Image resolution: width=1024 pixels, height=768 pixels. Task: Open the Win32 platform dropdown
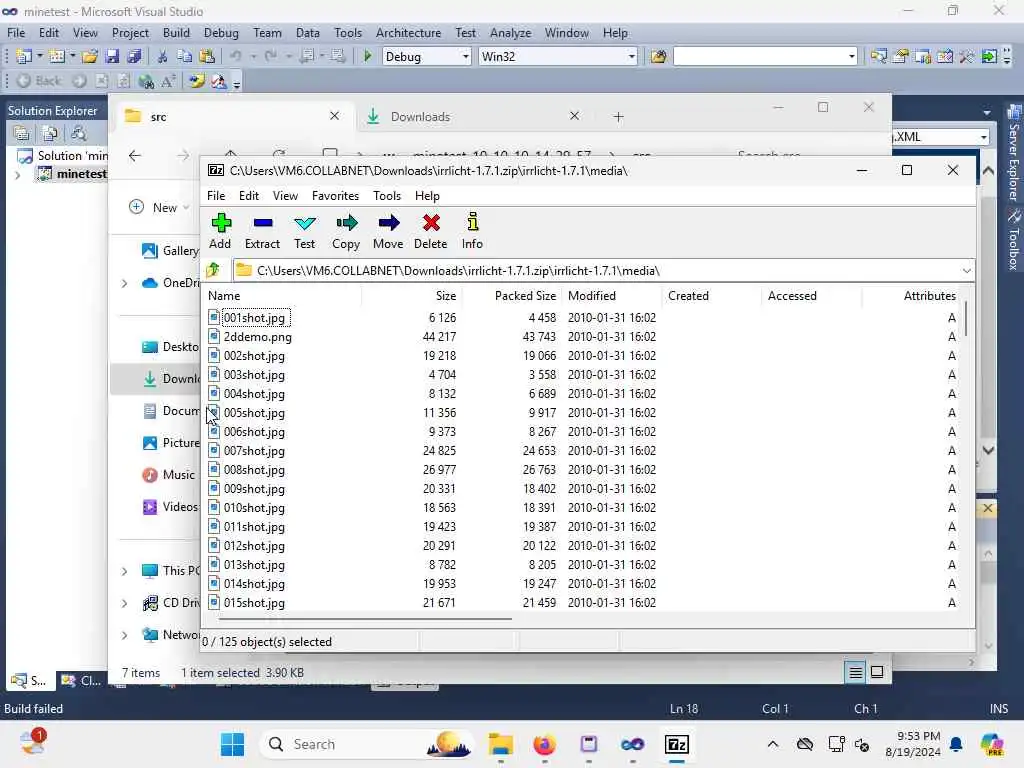631,57
